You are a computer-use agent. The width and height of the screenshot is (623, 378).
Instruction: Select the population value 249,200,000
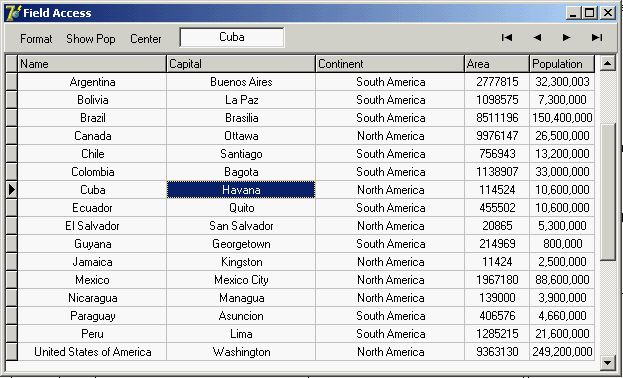click(x=562, y=352)
